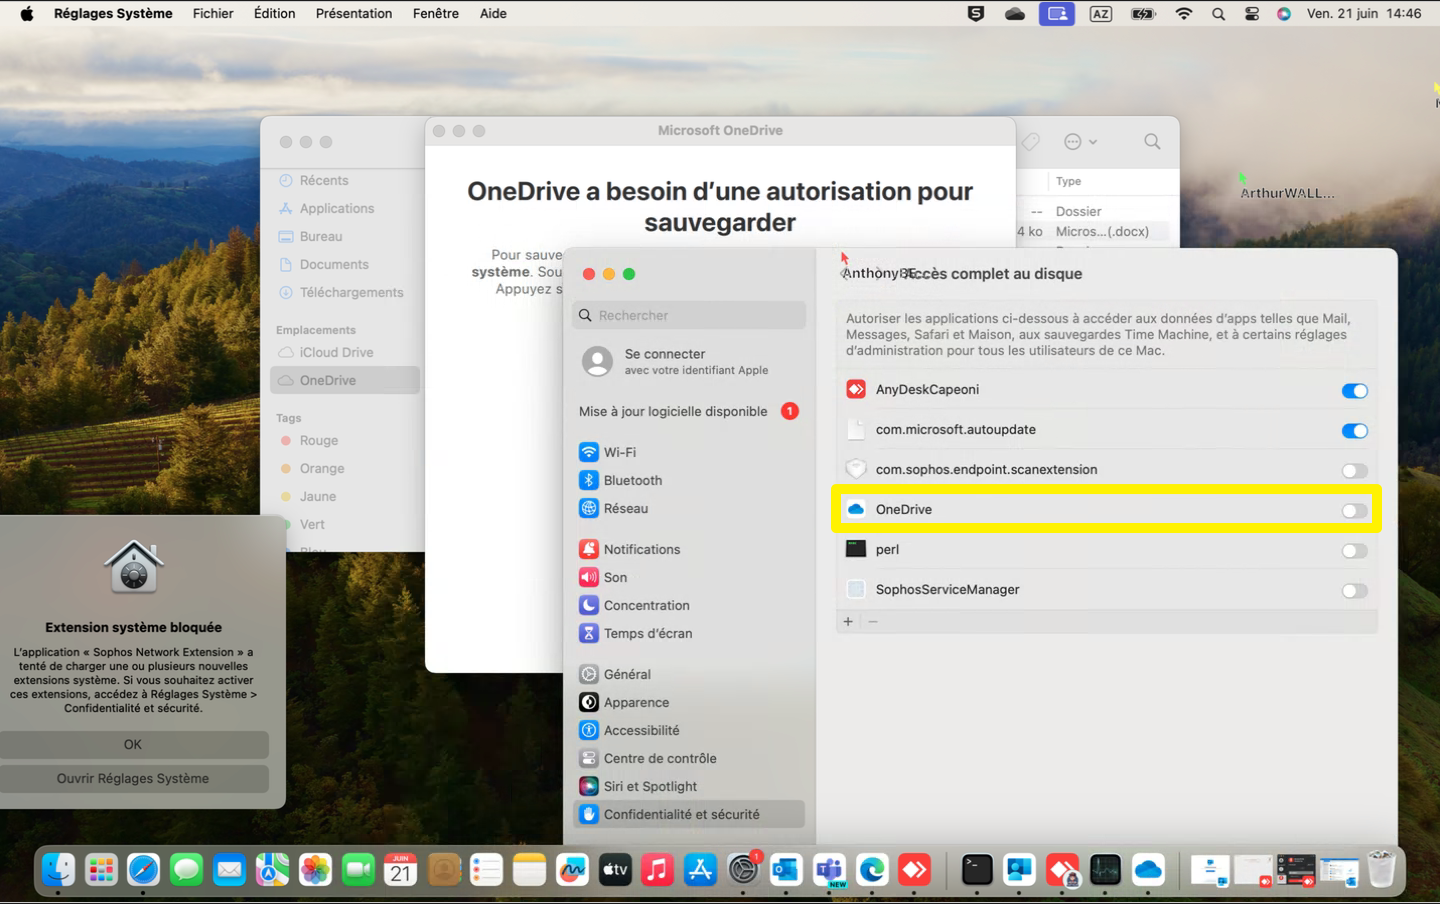This screenshot has width=1440, height=904.
Task: Open Bureau in Finder sidebar
Action: (345, 236)
